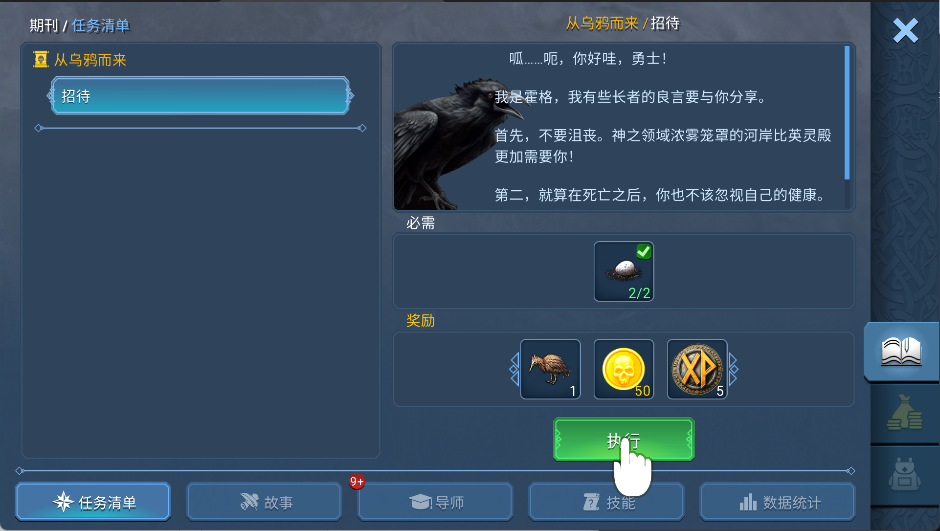Tap the egg nest requirement item

pyautogui.click(x=623, y=271)
